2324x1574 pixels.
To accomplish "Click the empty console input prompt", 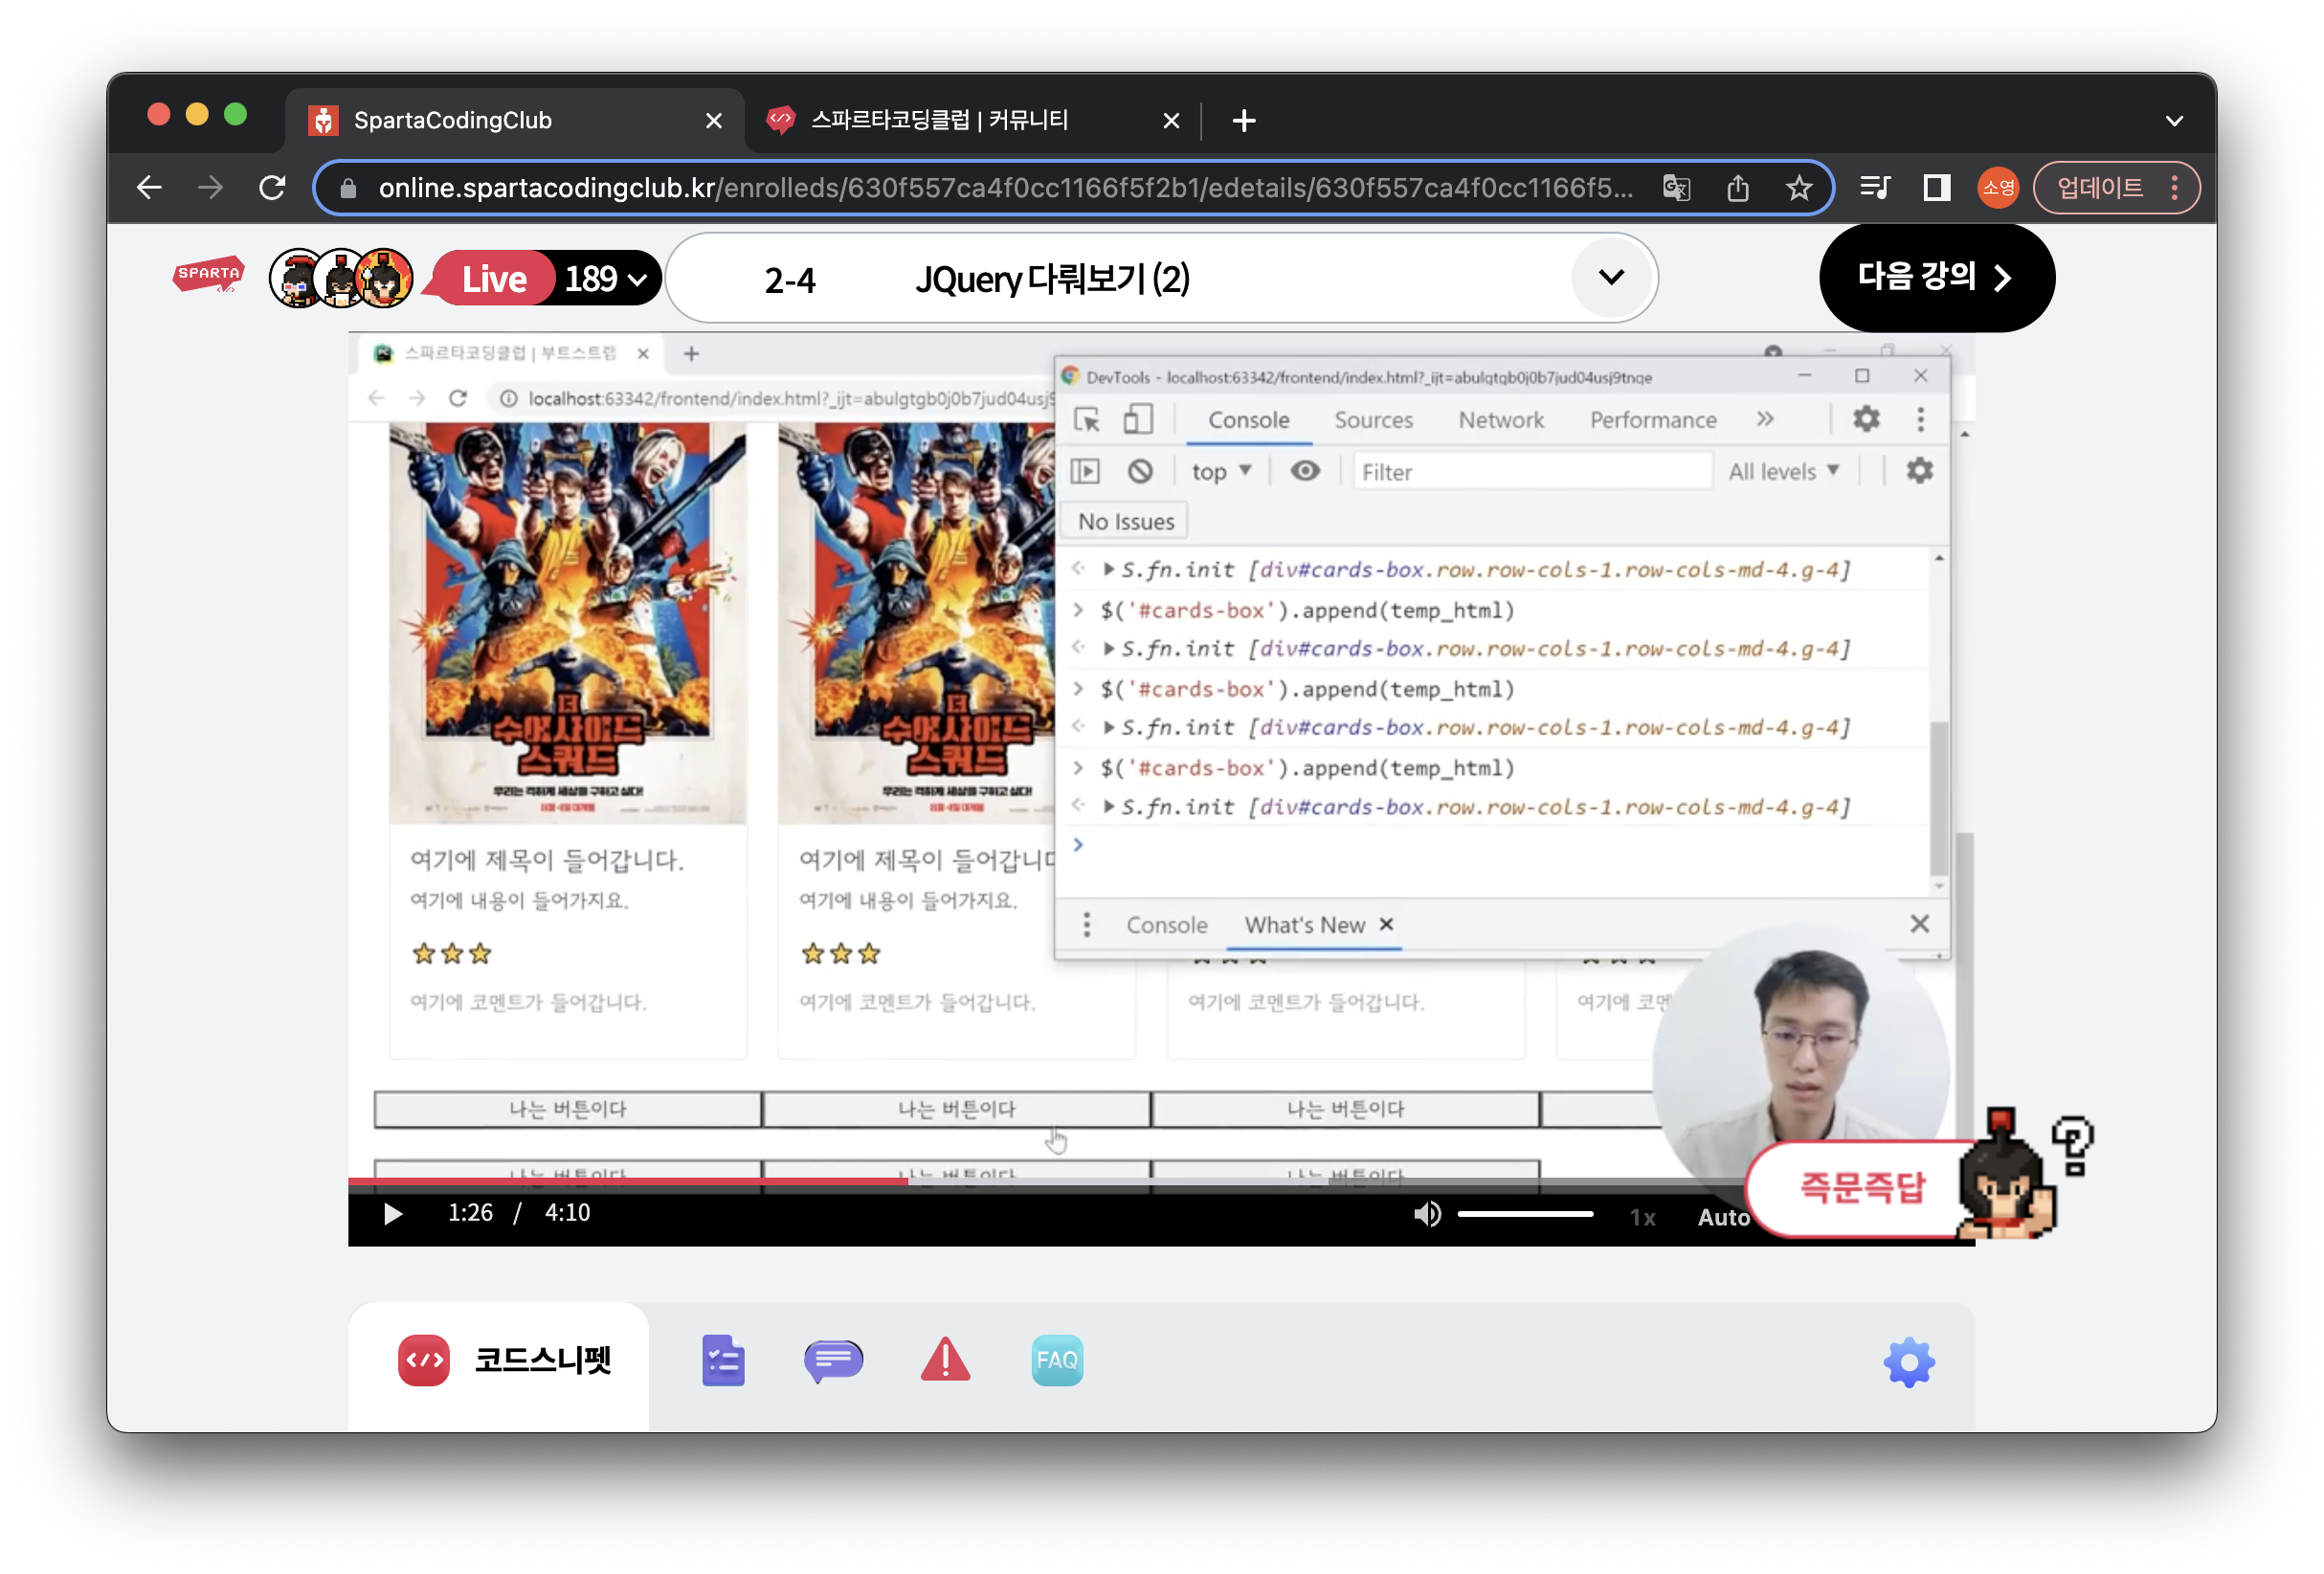I will (1500, 846).
